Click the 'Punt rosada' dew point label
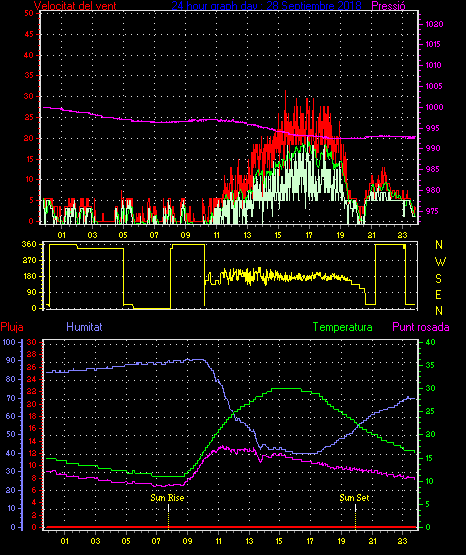The width and height of the screenshot is (466, 555). click(421, 327)
